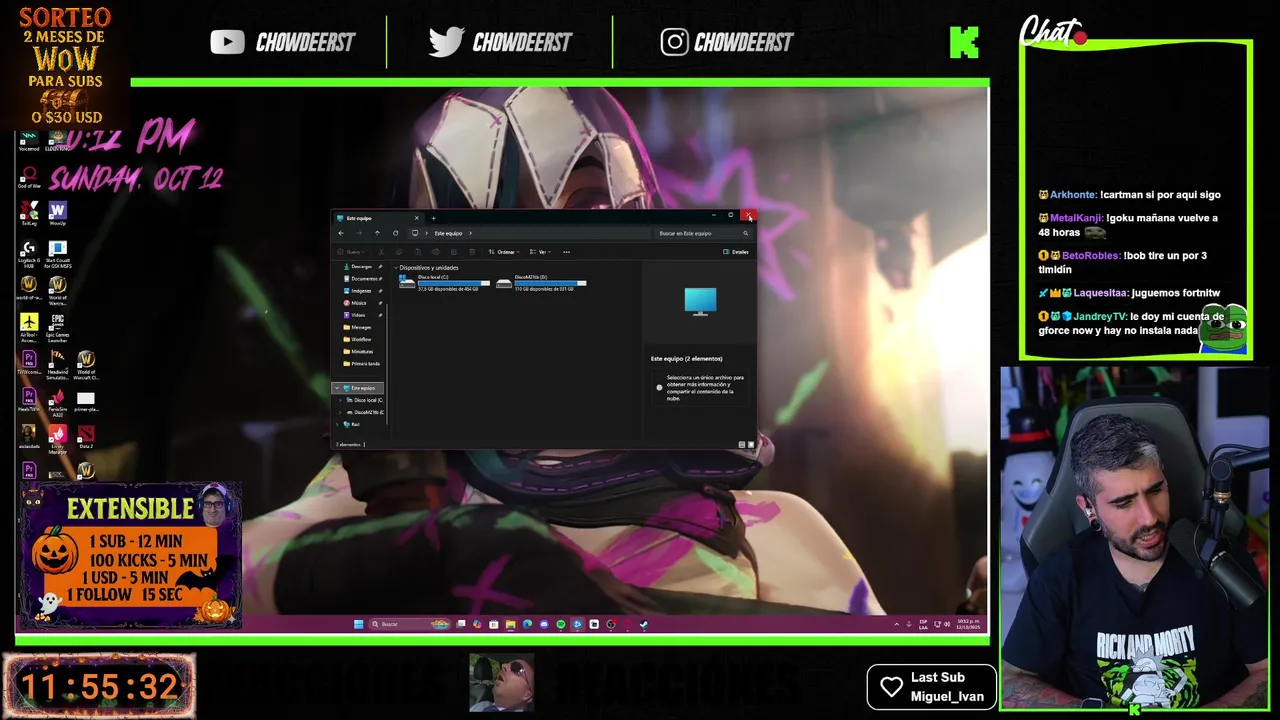Show hidden system tray icons

(896, 624)
